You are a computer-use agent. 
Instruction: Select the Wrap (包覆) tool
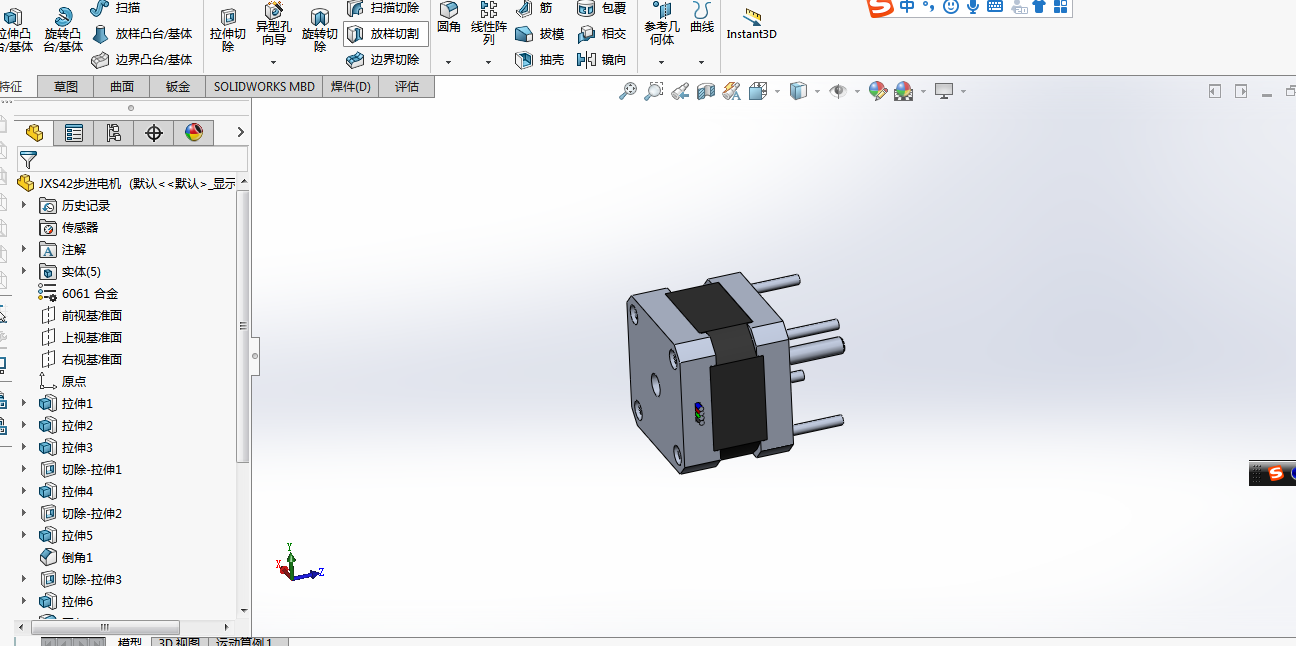click(x=602, y=8)
